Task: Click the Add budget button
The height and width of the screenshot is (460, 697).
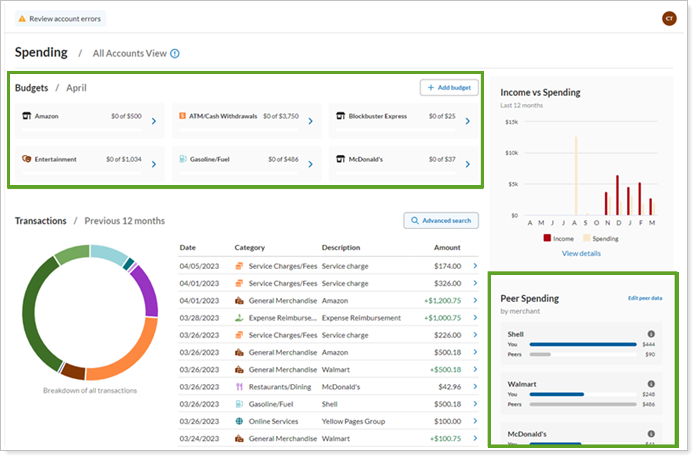Action: 449,88
